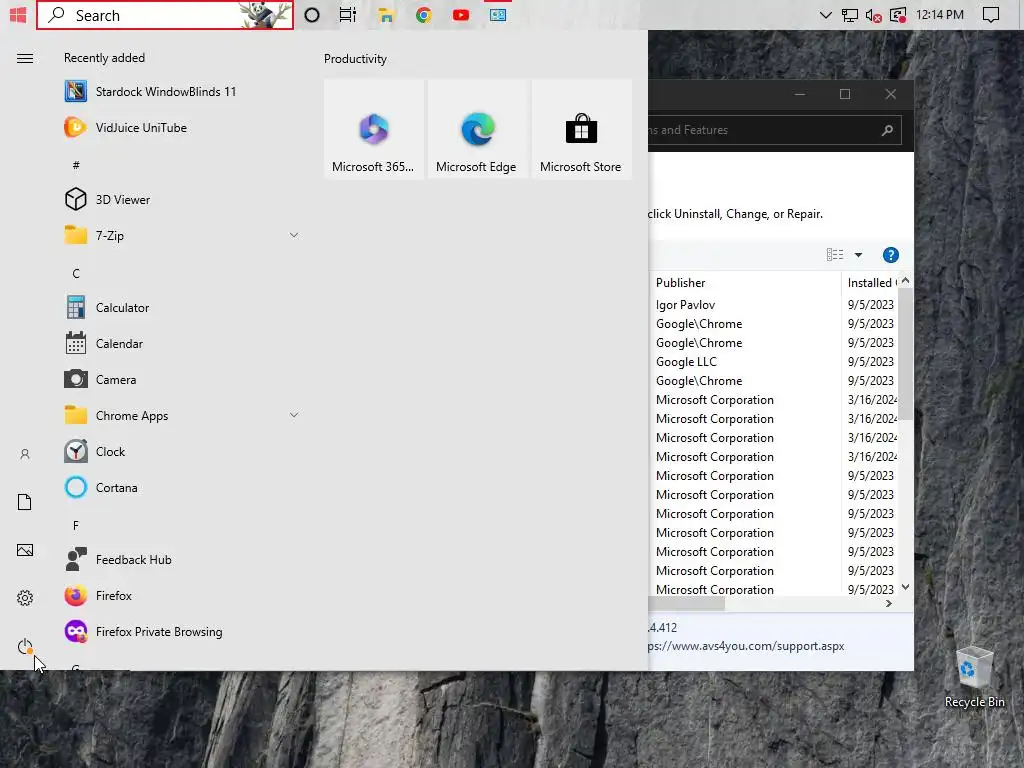1024x768 pixels.
Task: Click down arrow of programs list scrollbar
Action: [x=905, y=587]
